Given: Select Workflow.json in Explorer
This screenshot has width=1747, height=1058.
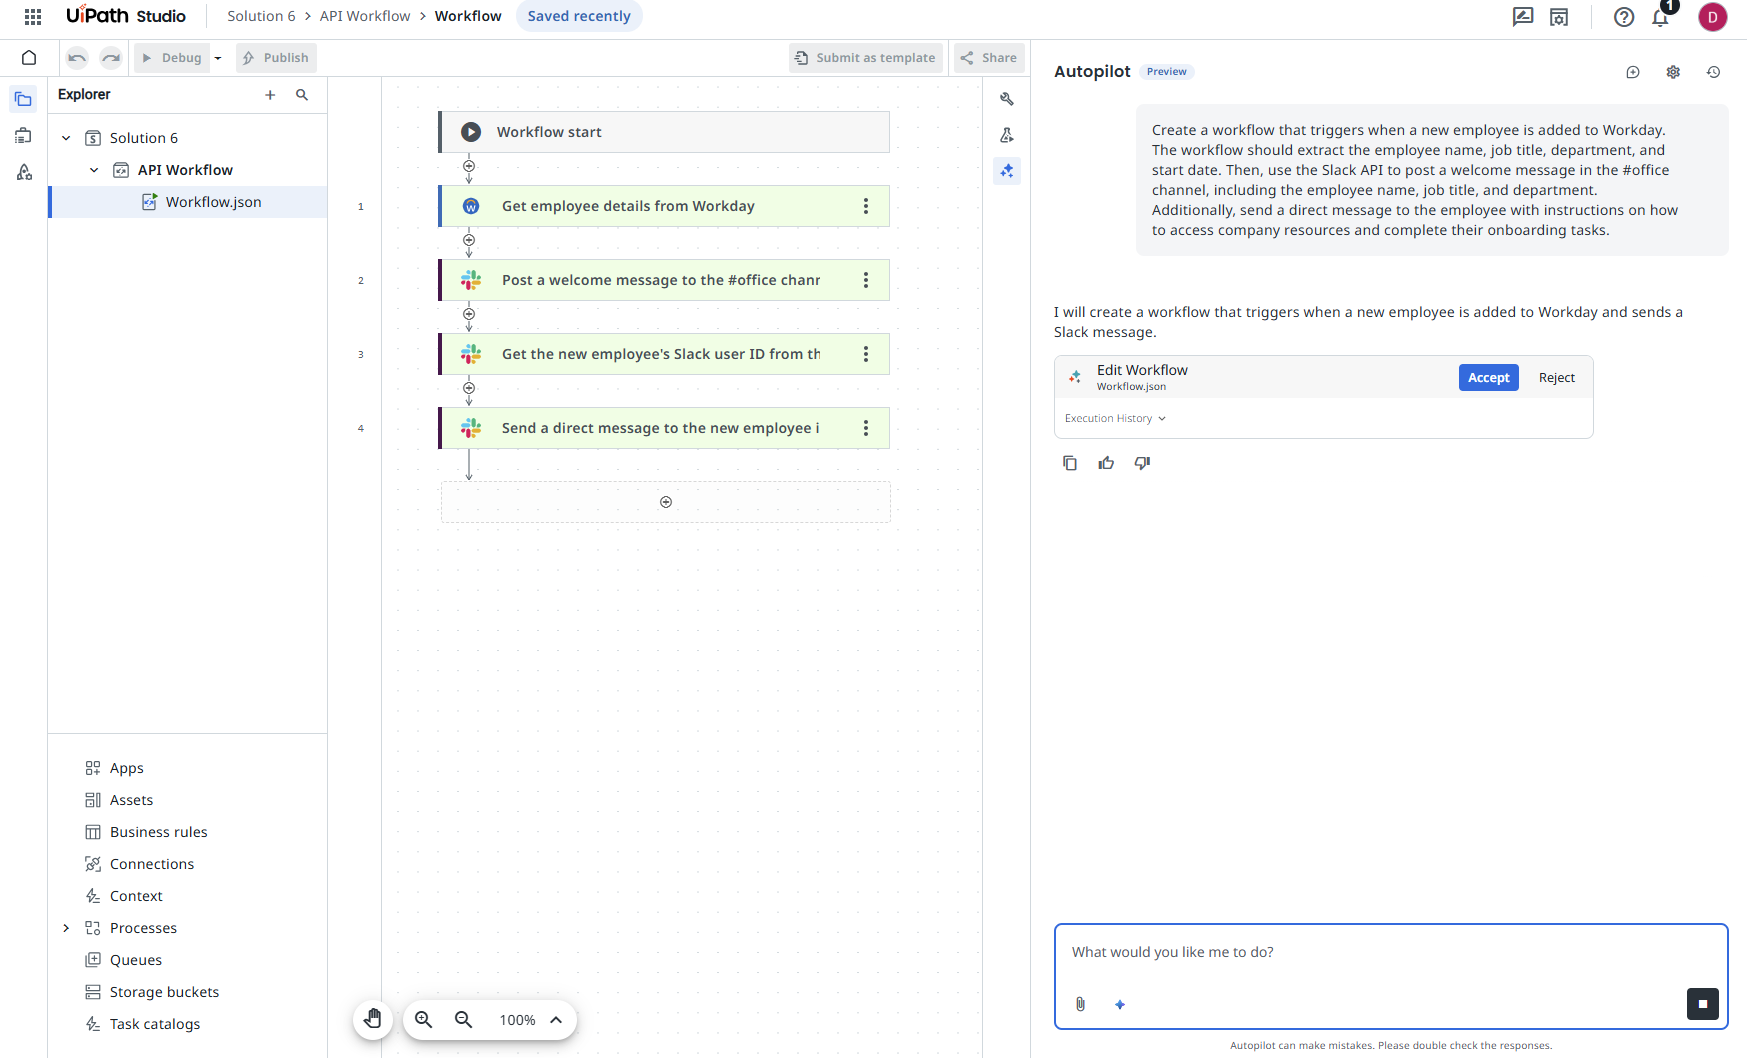Looking at the screenshot, I should (x=188, y=202).
